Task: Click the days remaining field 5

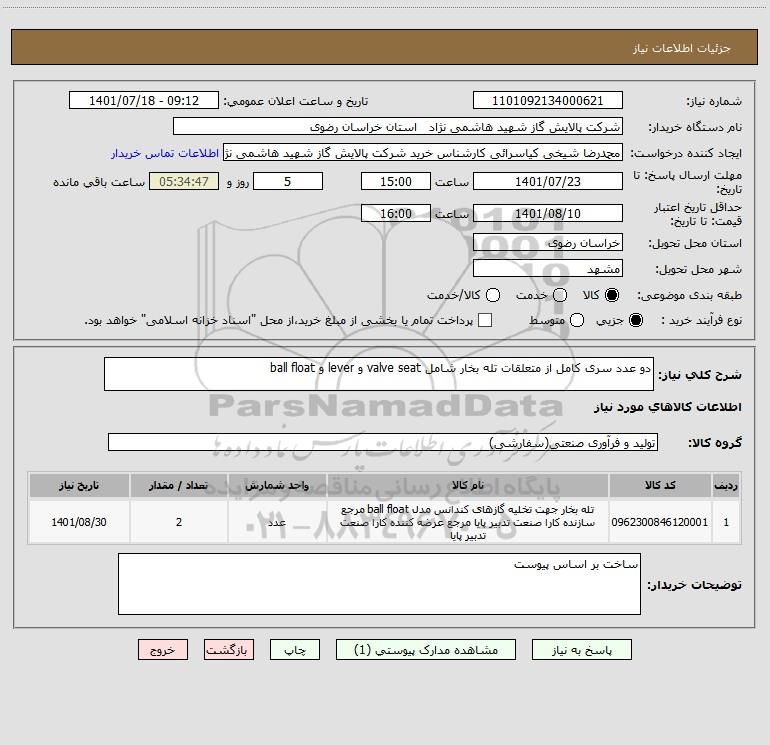Action: click(288, 182)
